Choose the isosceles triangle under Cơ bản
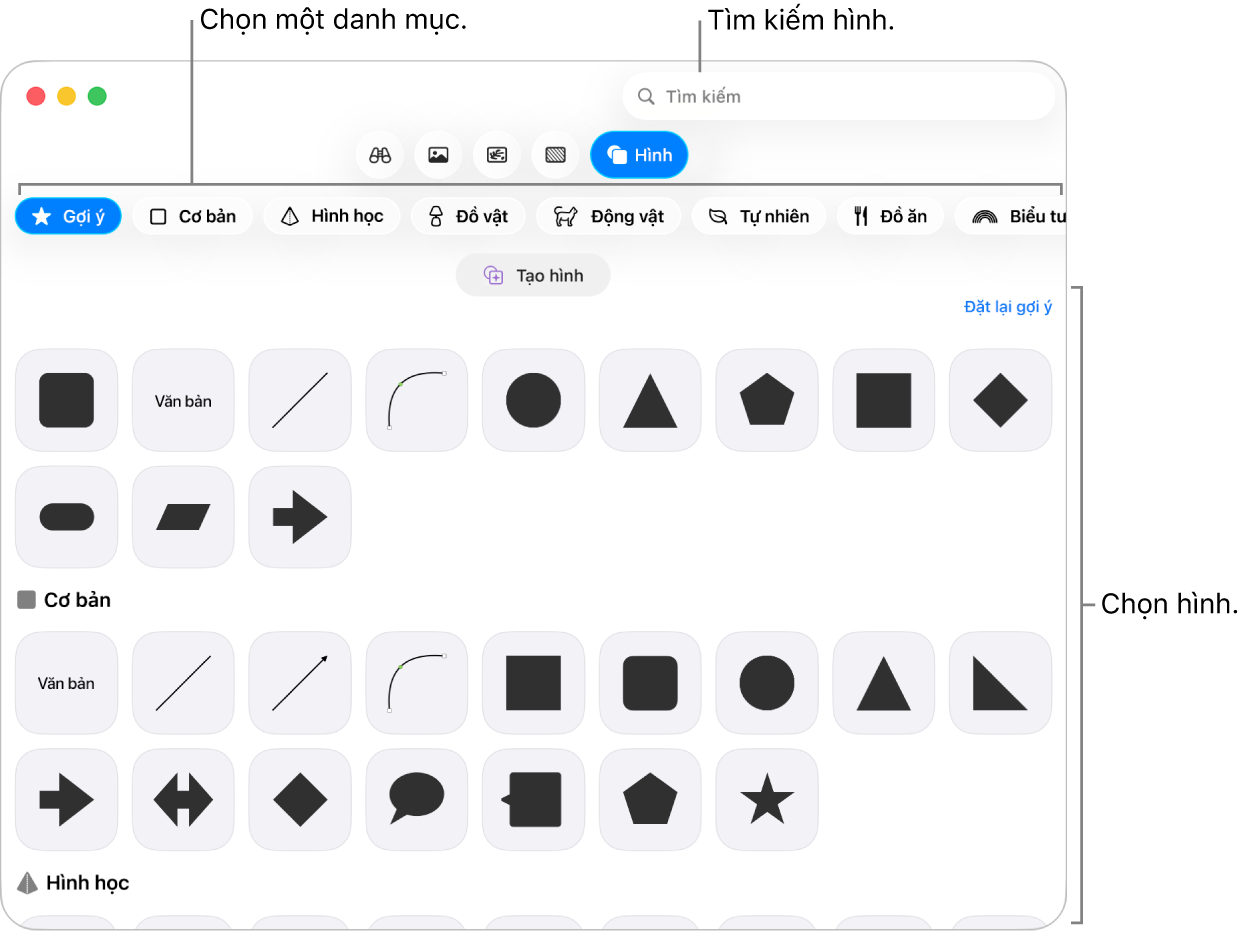The height and width of the screenshot is (934, 1245). [884, 683]
